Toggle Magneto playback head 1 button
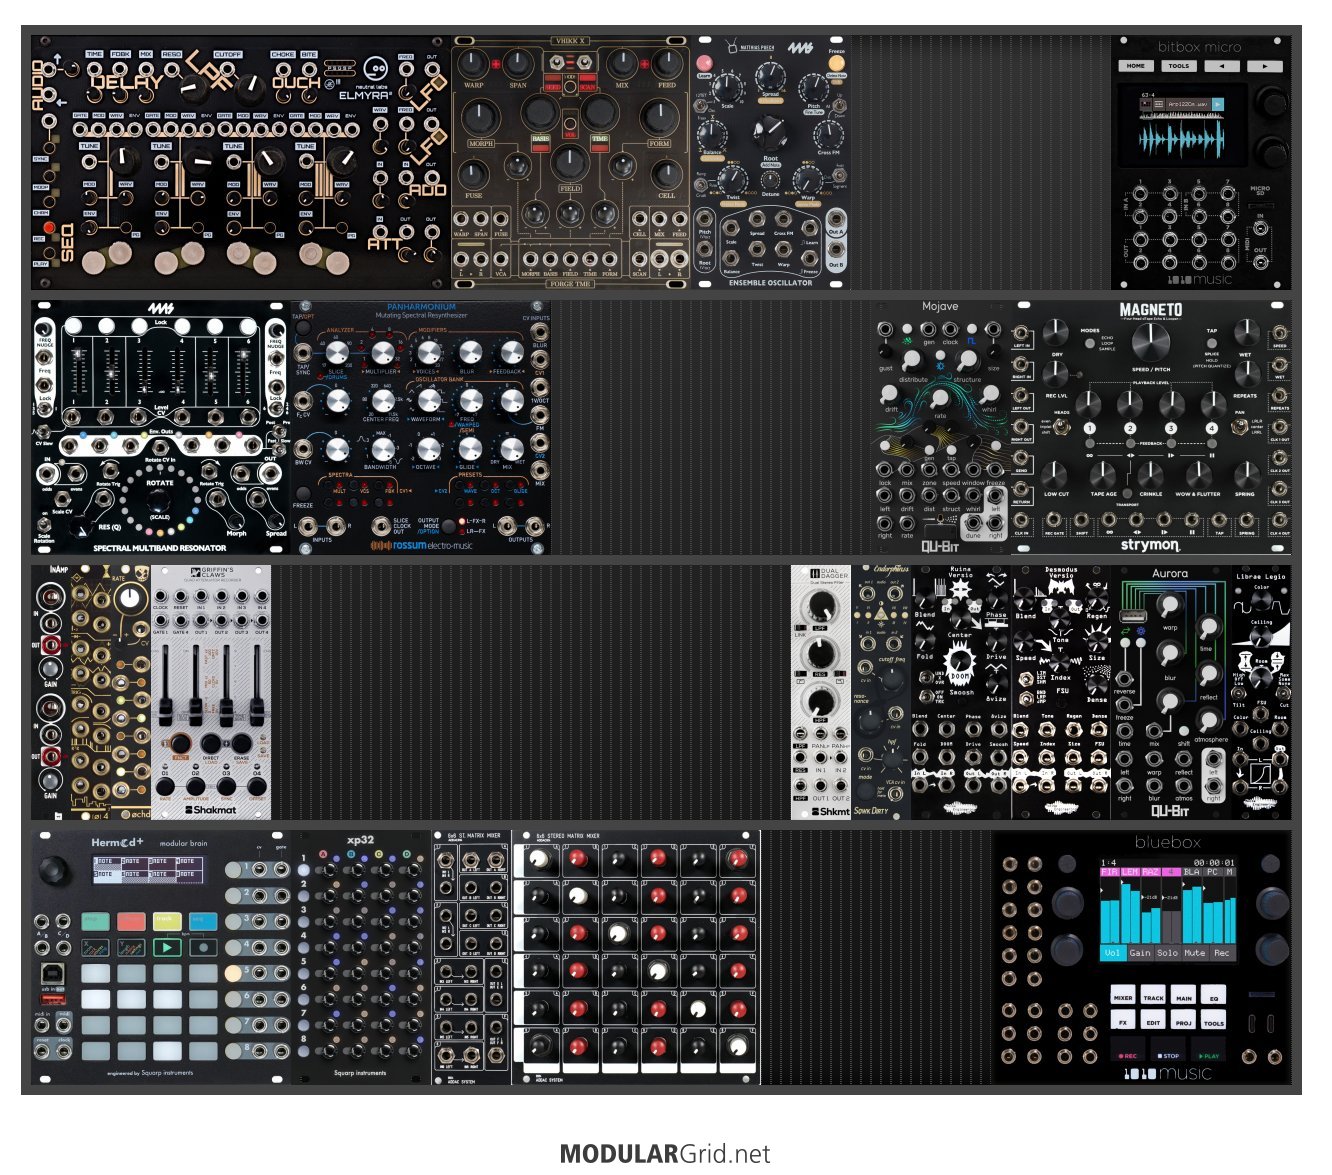The height and width of the screenshot is (1175, 1332). (x=1089, y=428)
